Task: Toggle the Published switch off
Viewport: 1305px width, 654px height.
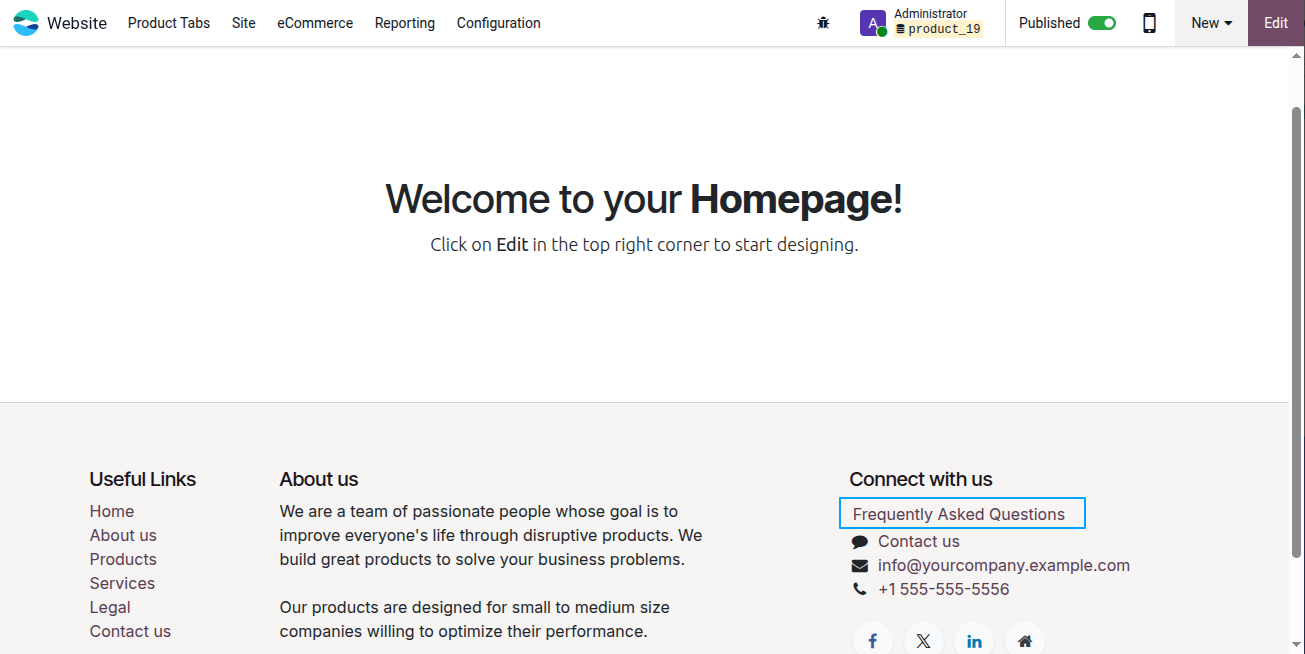Action: coord(1102,23)
